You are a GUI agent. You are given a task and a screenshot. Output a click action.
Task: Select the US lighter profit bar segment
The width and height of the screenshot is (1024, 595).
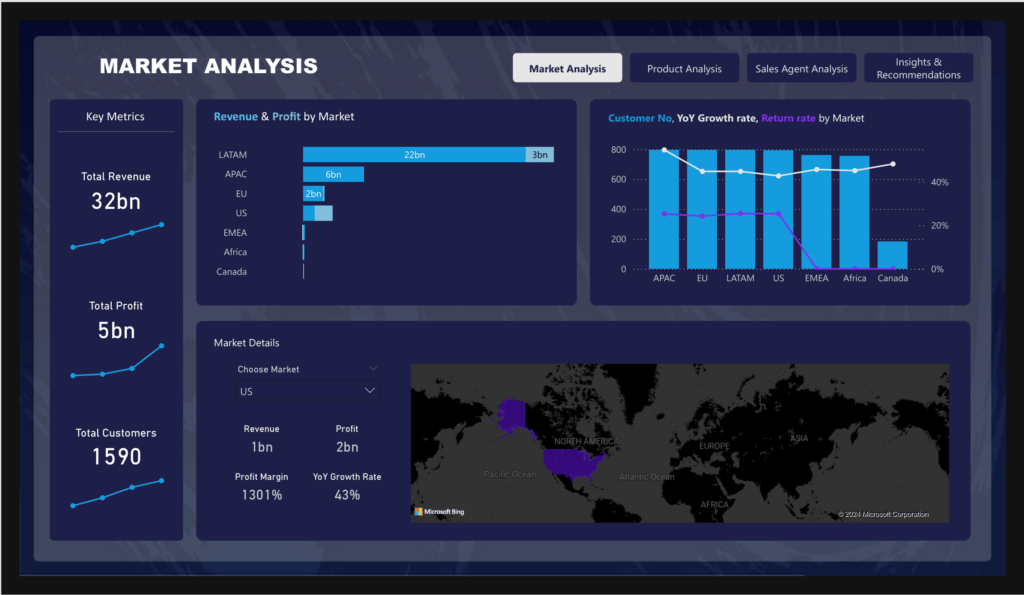(323, 213)
